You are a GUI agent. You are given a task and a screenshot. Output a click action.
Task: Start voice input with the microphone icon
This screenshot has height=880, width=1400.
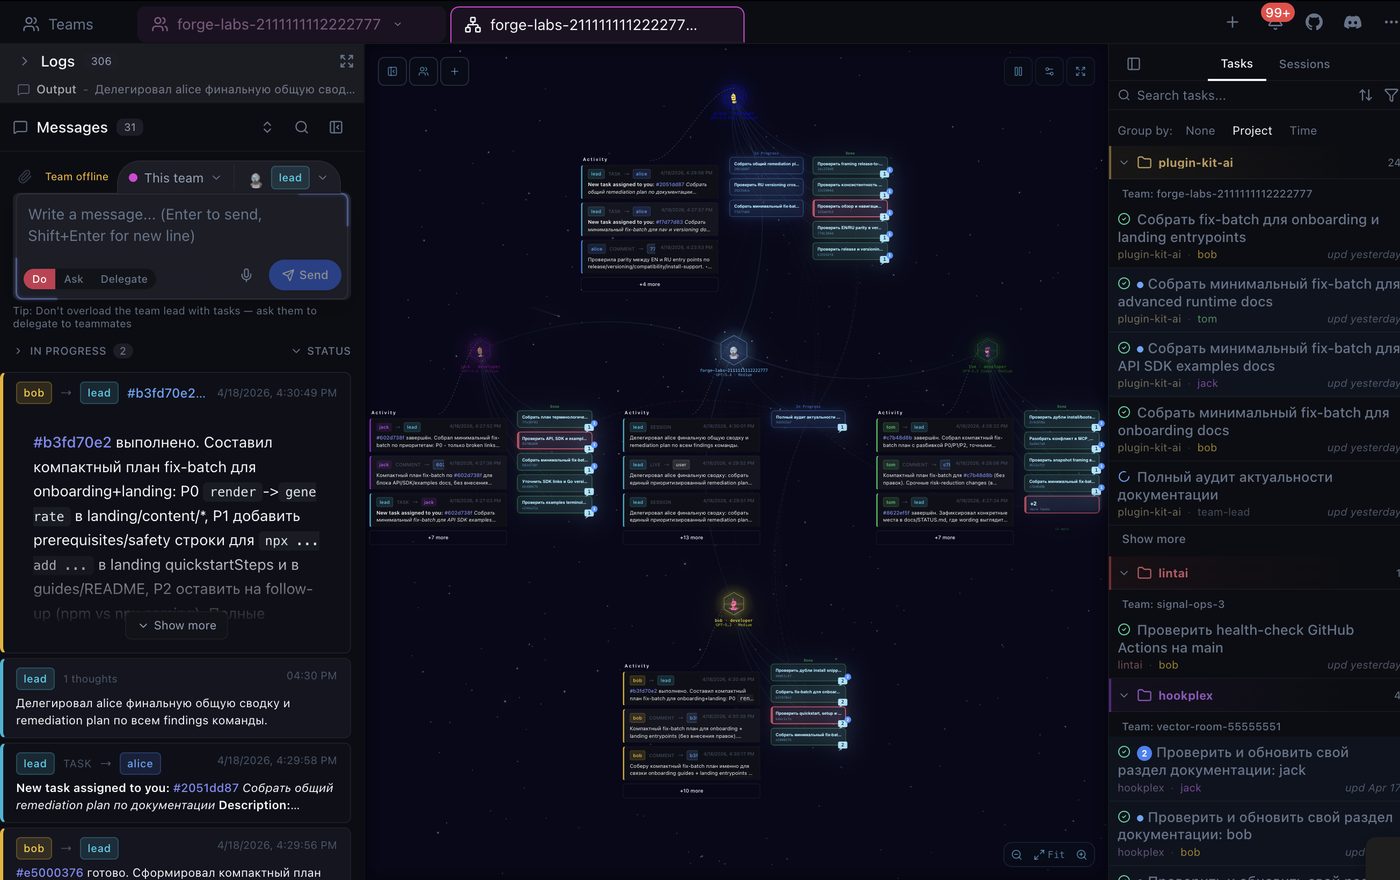[x=246, y=275]
